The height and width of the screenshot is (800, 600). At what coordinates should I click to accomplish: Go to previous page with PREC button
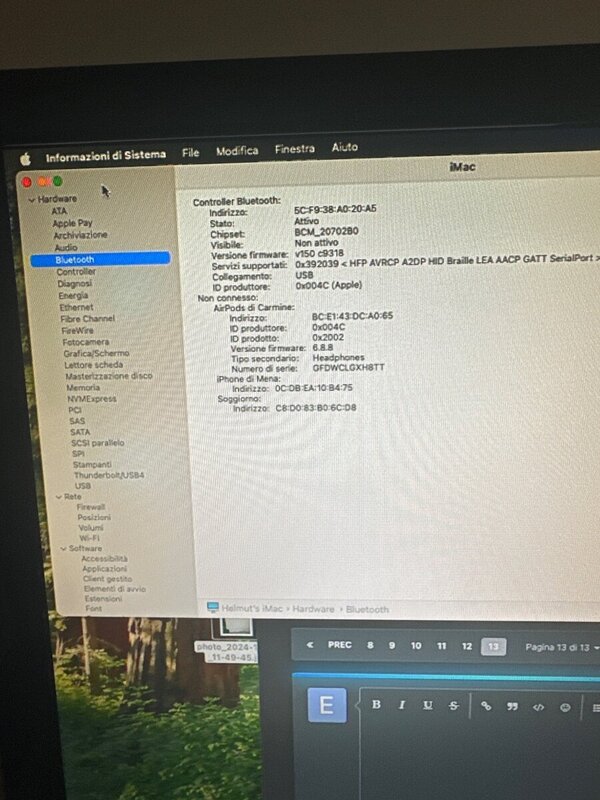click(x=340, y=645)
